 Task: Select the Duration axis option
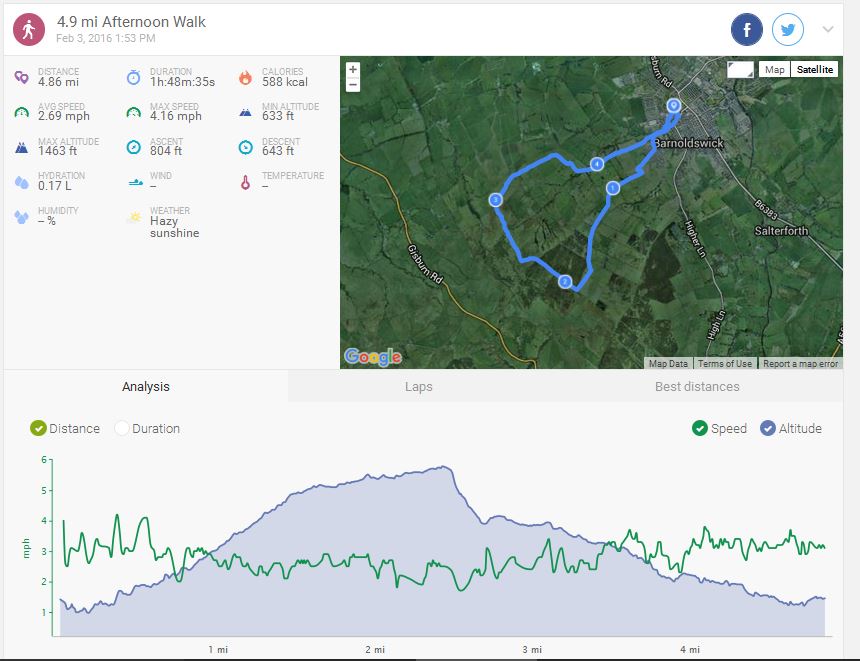click(122, 428)
